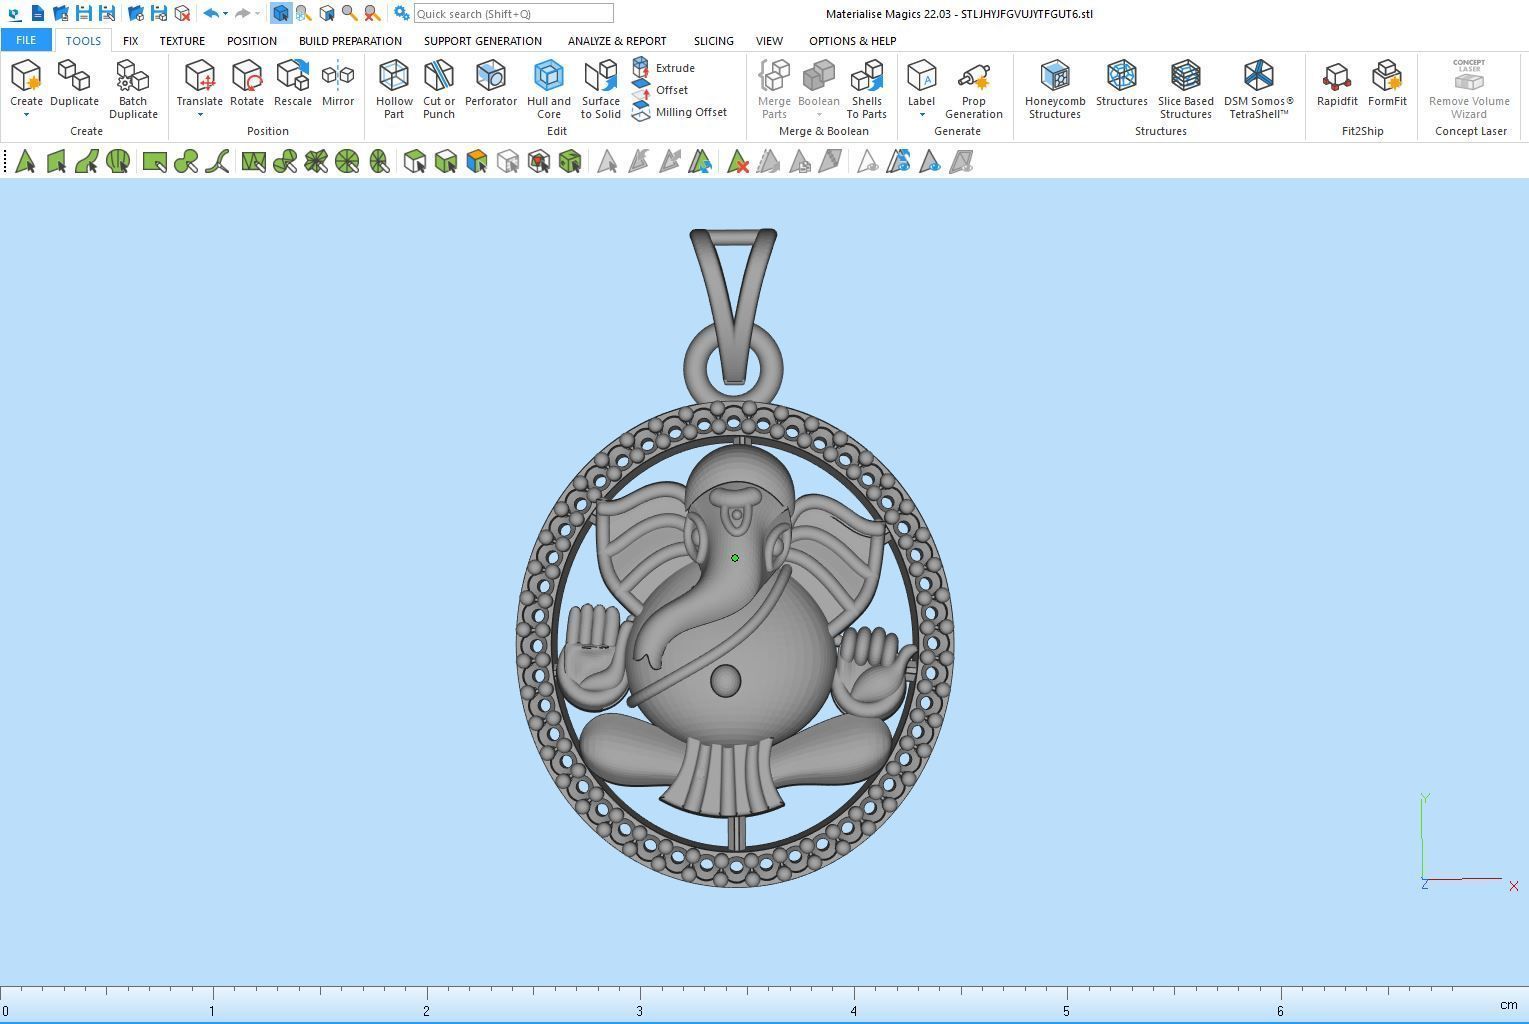Click the Extrude command

point(664,68)
